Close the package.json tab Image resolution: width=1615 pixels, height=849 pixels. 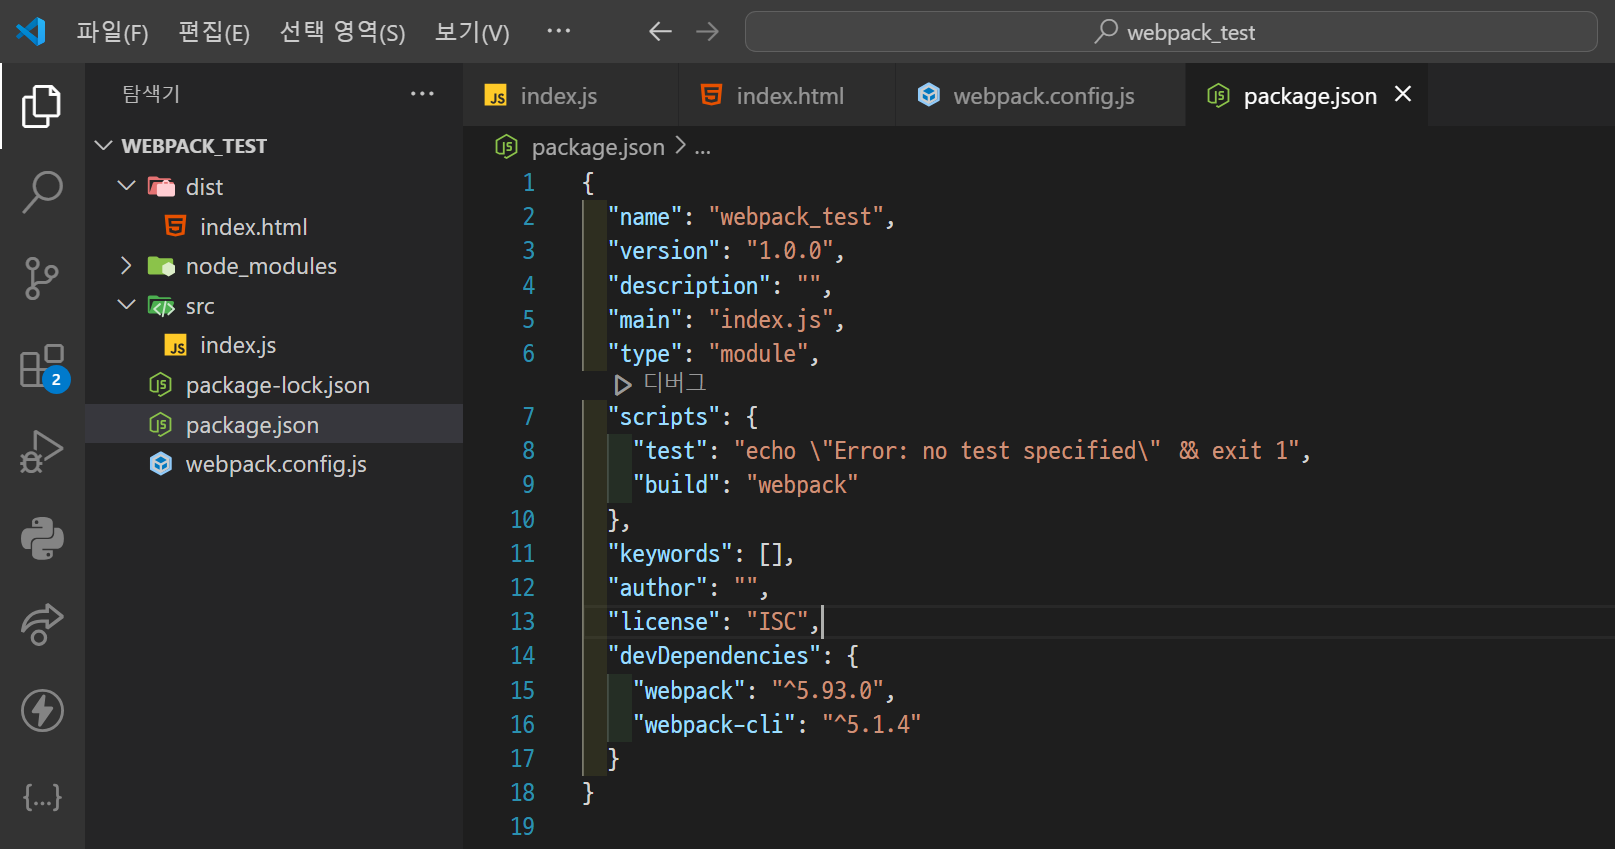(1403, 94)
